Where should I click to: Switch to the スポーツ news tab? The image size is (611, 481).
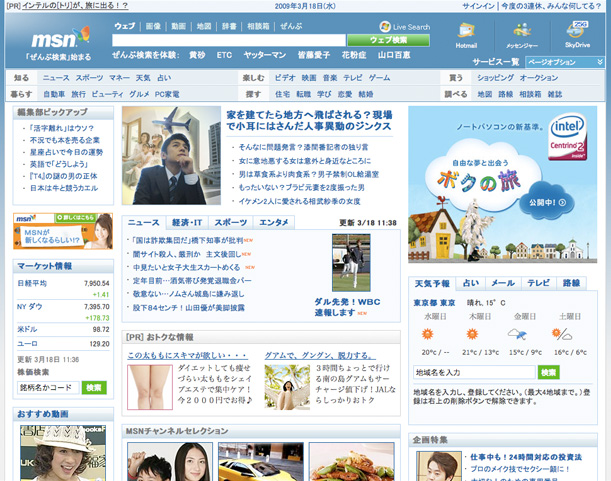tap(231, 223)
